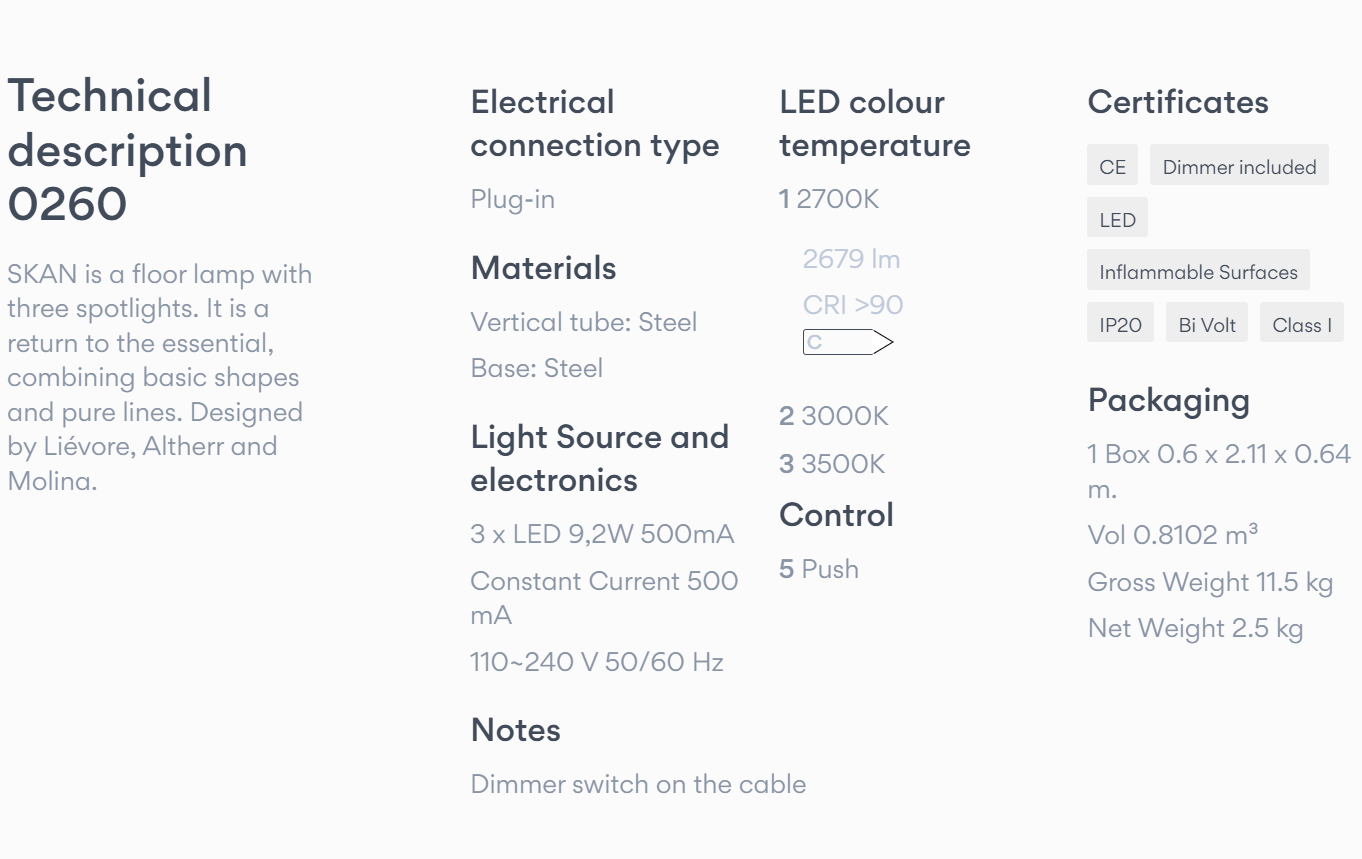Click the 2679 lm luminous flux value
Image resolution: width=1362 pixels, height=859 pixels.
coord(851,259)
